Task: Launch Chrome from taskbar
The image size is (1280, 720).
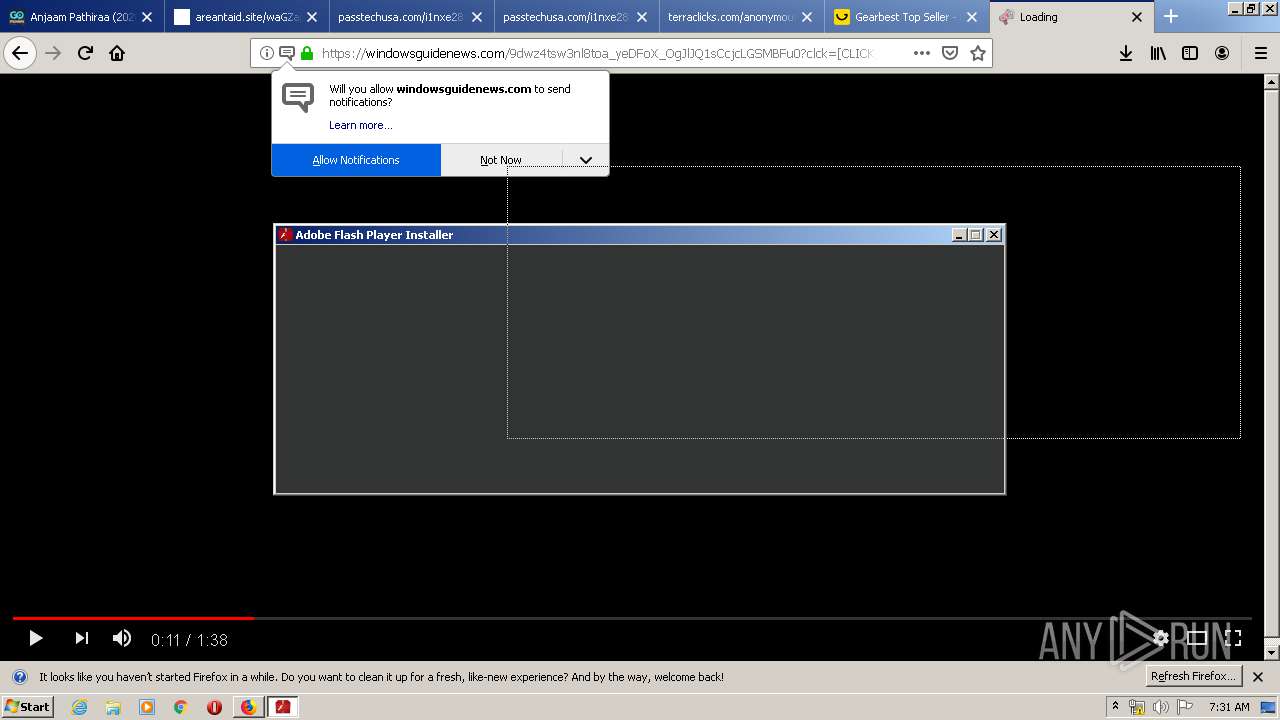Action: coord(181,707)
